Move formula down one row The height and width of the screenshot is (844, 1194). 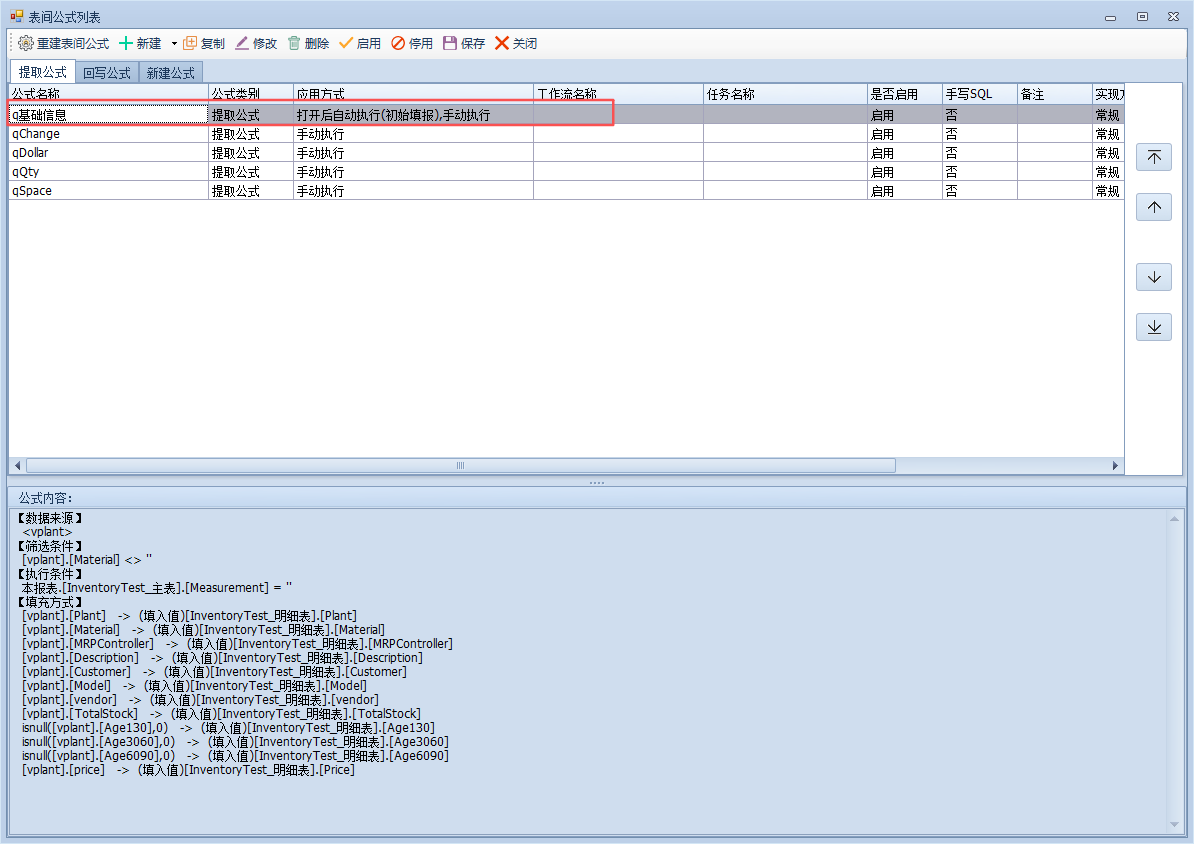coord(1154,277)
